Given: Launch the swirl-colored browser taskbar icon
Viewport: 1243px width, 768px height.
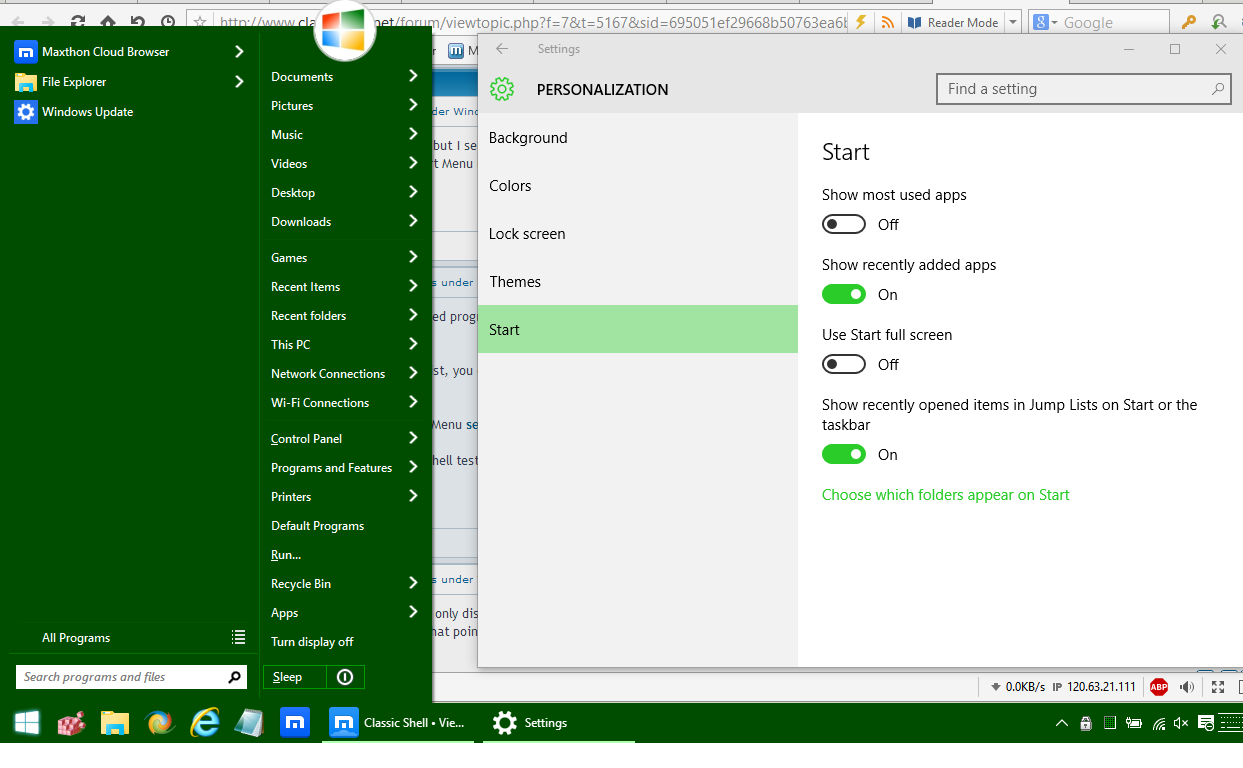Looking at the screenshot, I should 160,722.
